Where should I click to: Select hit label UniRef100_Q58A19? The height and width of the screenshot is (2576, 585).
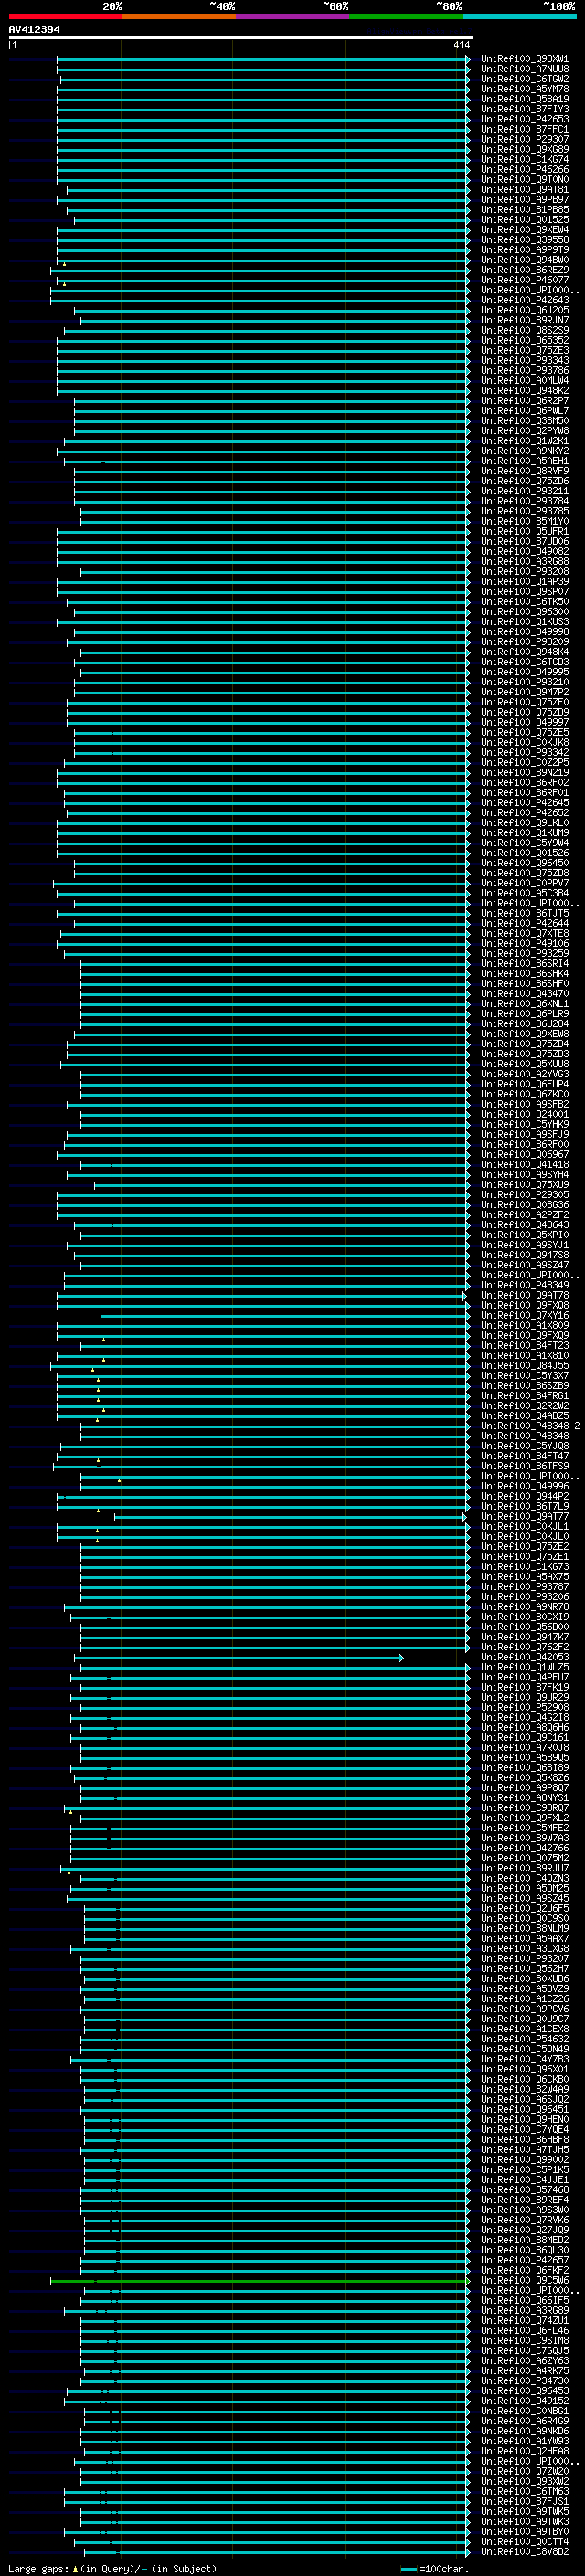pyautogui.click(x=525, y=99)
